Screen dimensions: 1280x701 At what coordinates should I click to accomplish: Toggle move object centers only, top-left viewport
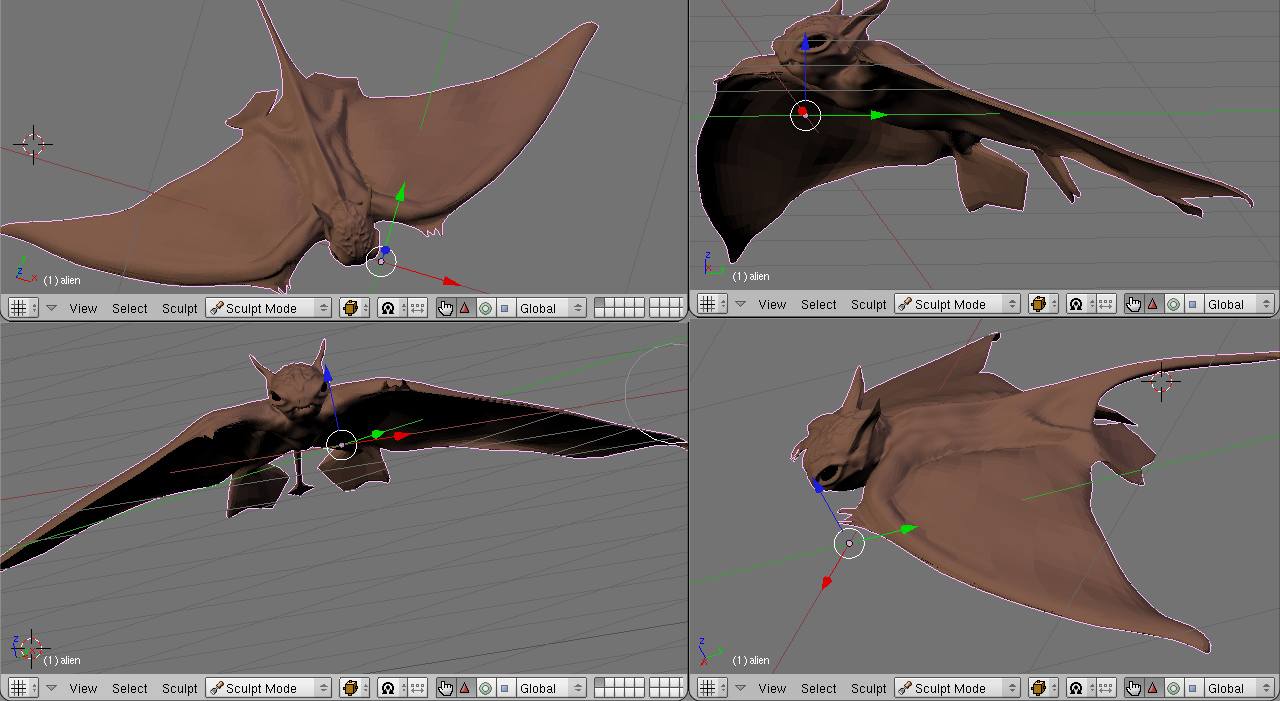(418, 308)
